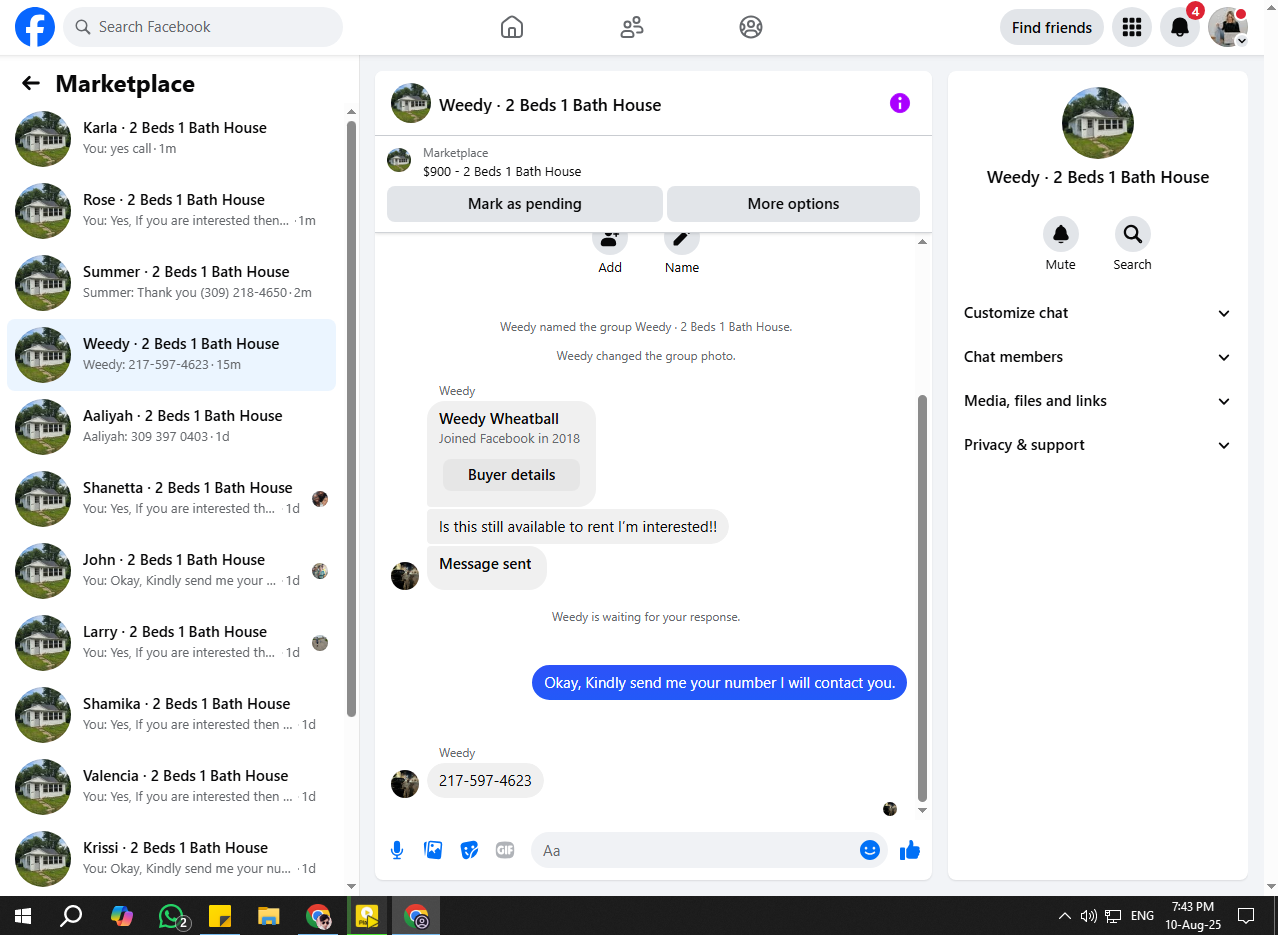This screenshot has width=1278, height=935.
Task: Click the large house group photo
Action: tap(1098, 123)
